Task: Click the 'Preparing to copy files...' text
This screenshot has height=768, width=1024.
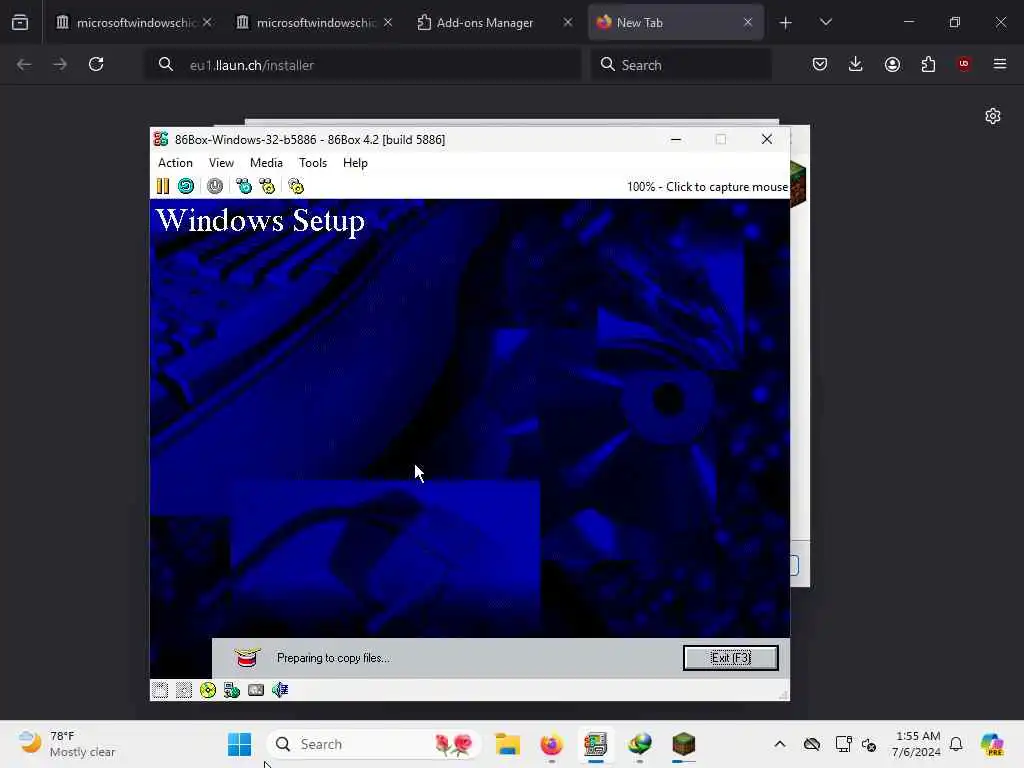Action: pos(333,658)
